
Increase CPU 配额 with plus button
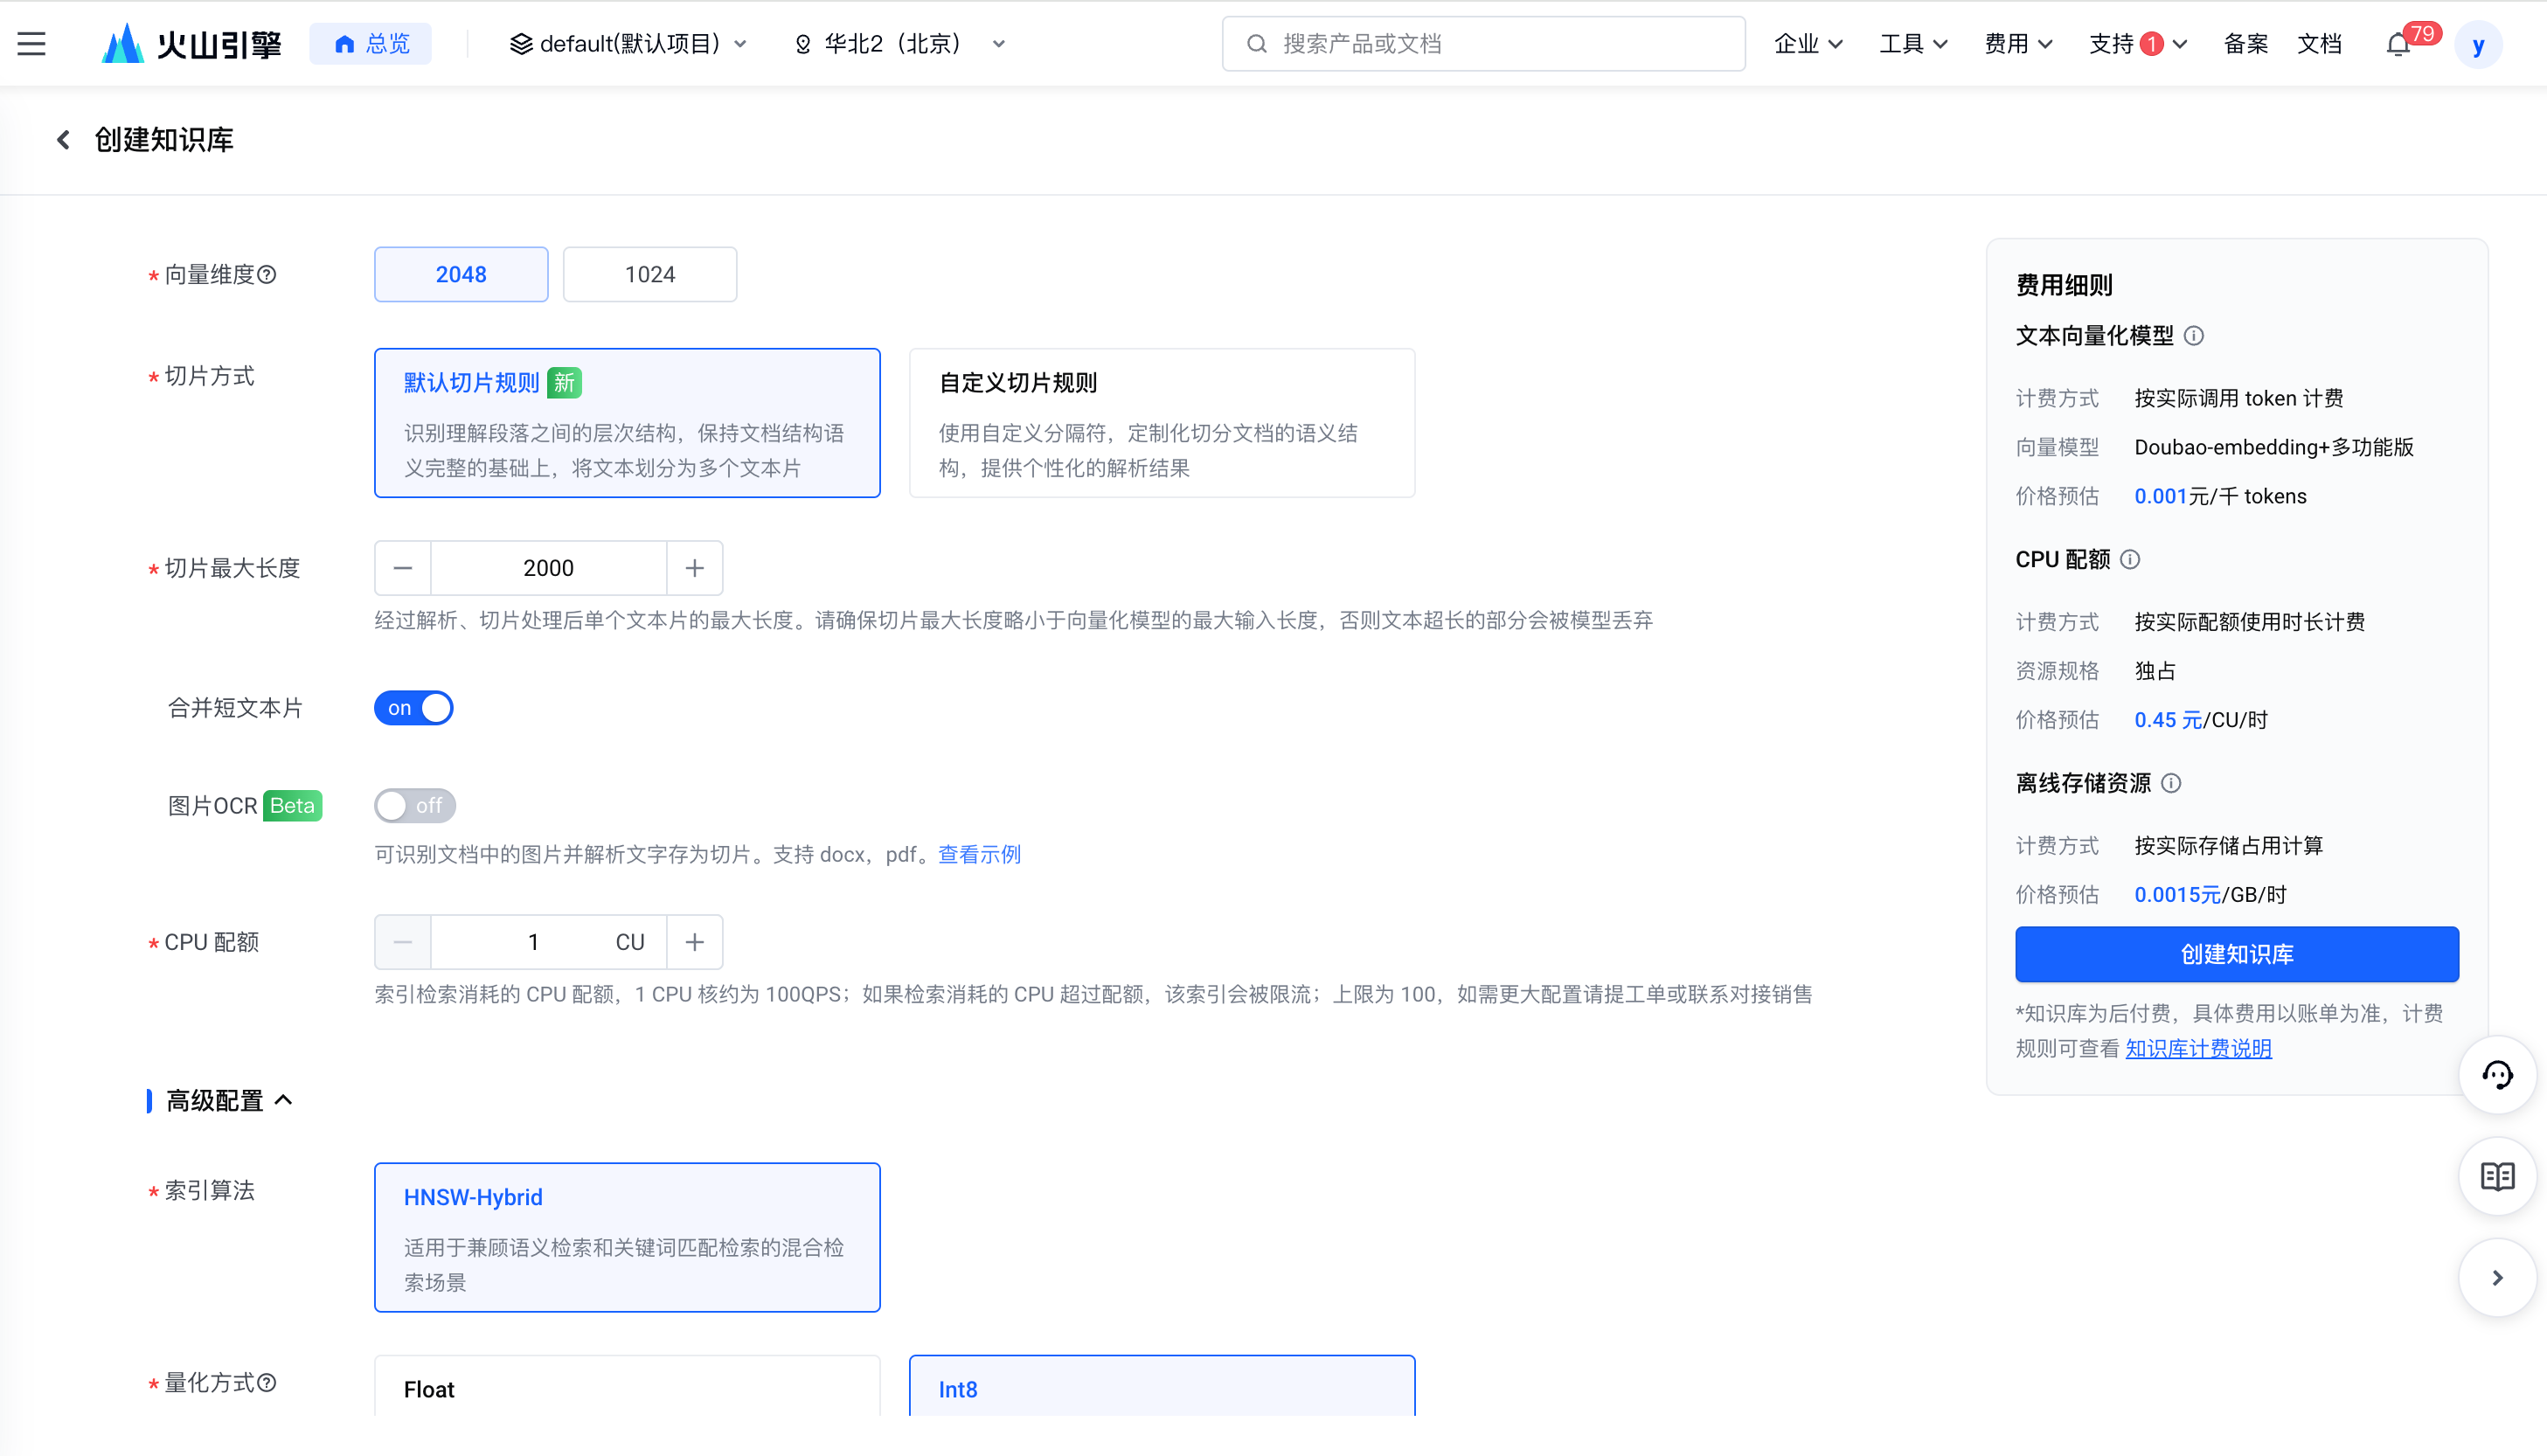(x=695, y=943)
